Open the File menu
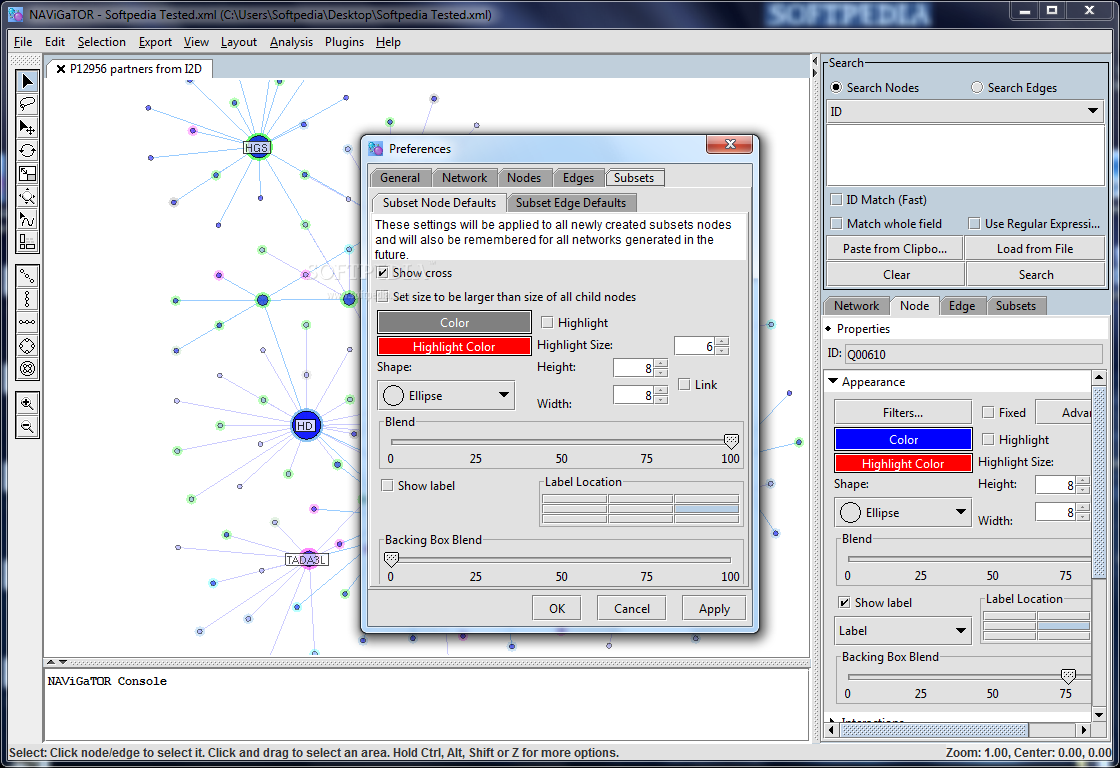Screen dimensions: 1120x768 point(23,42)
